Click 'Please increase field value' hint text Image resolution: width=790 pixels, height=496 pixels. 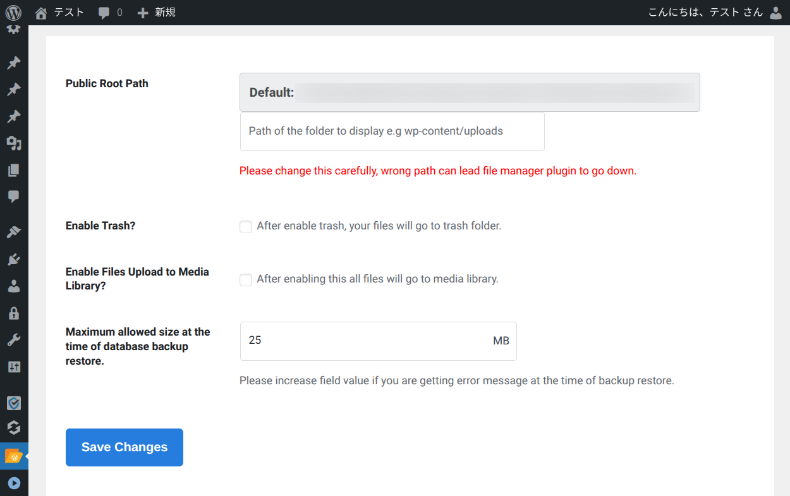[456, 381]
